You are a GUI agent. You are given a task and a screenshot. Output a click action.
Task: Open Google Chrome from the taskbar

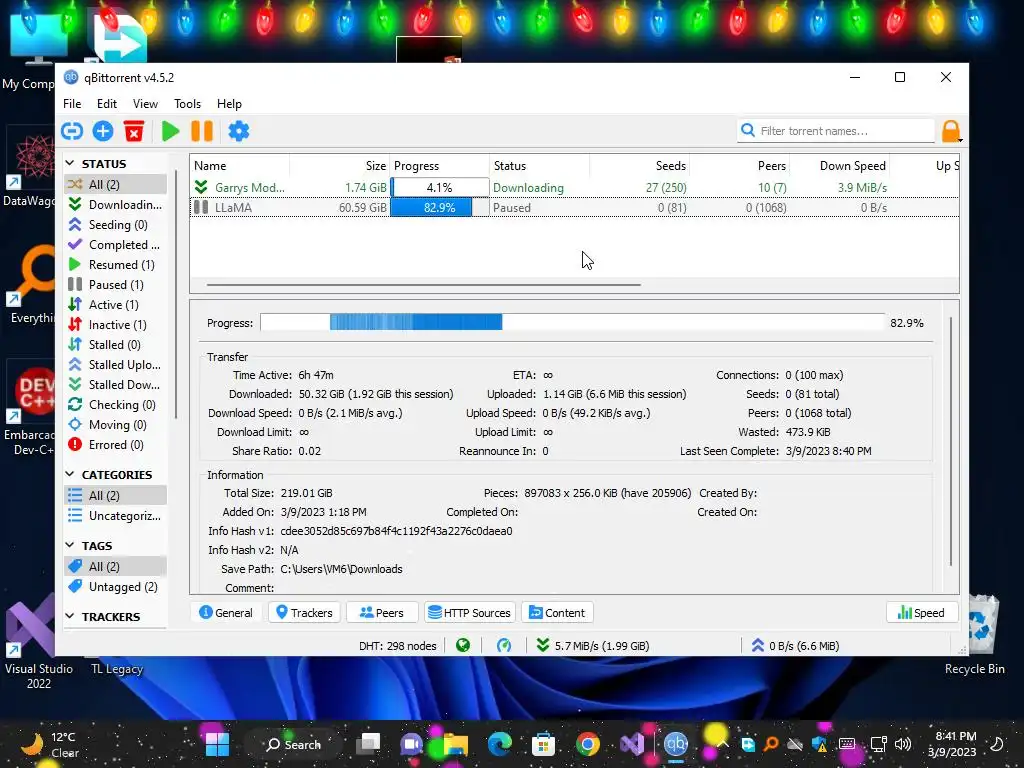tap(587, 744)
